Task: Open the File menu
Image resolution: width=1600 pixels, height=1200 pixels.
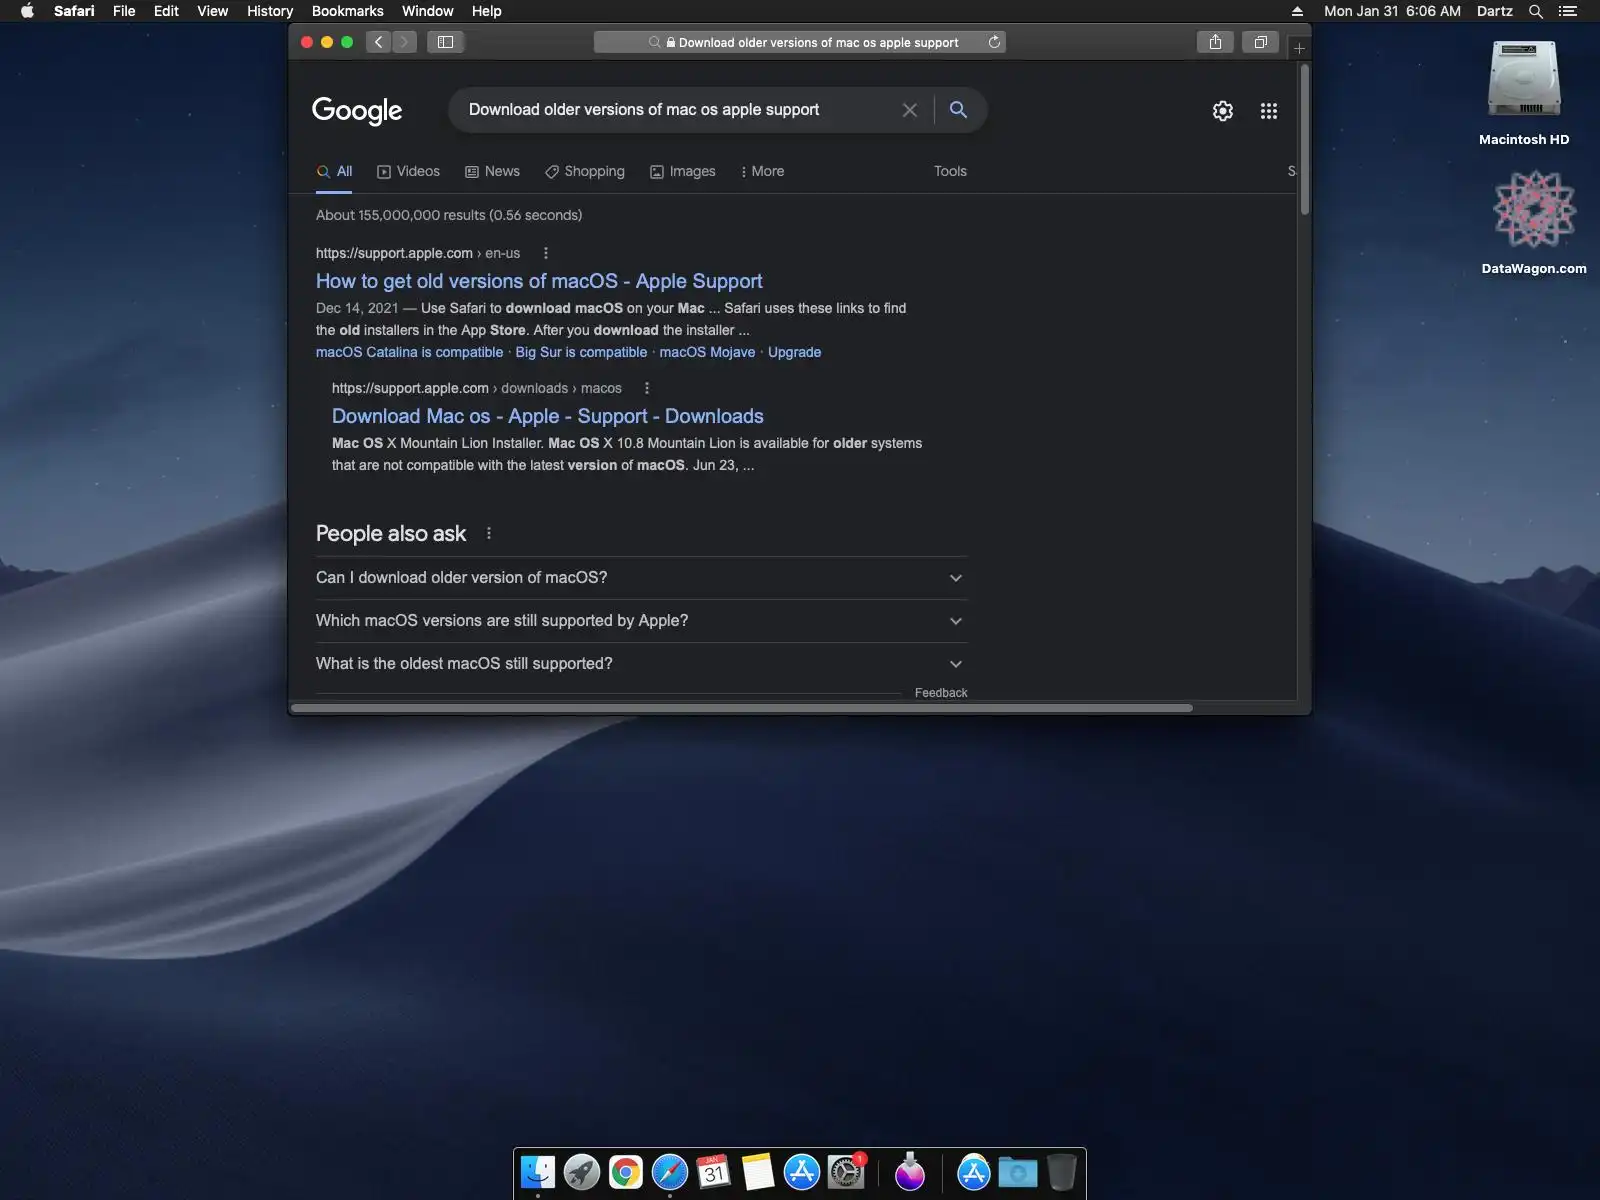Action: (x=124, y=11)
